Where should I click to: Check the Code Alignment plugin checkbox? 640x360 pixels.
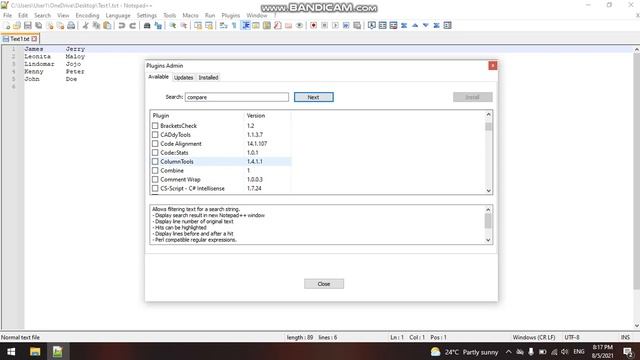155,144
